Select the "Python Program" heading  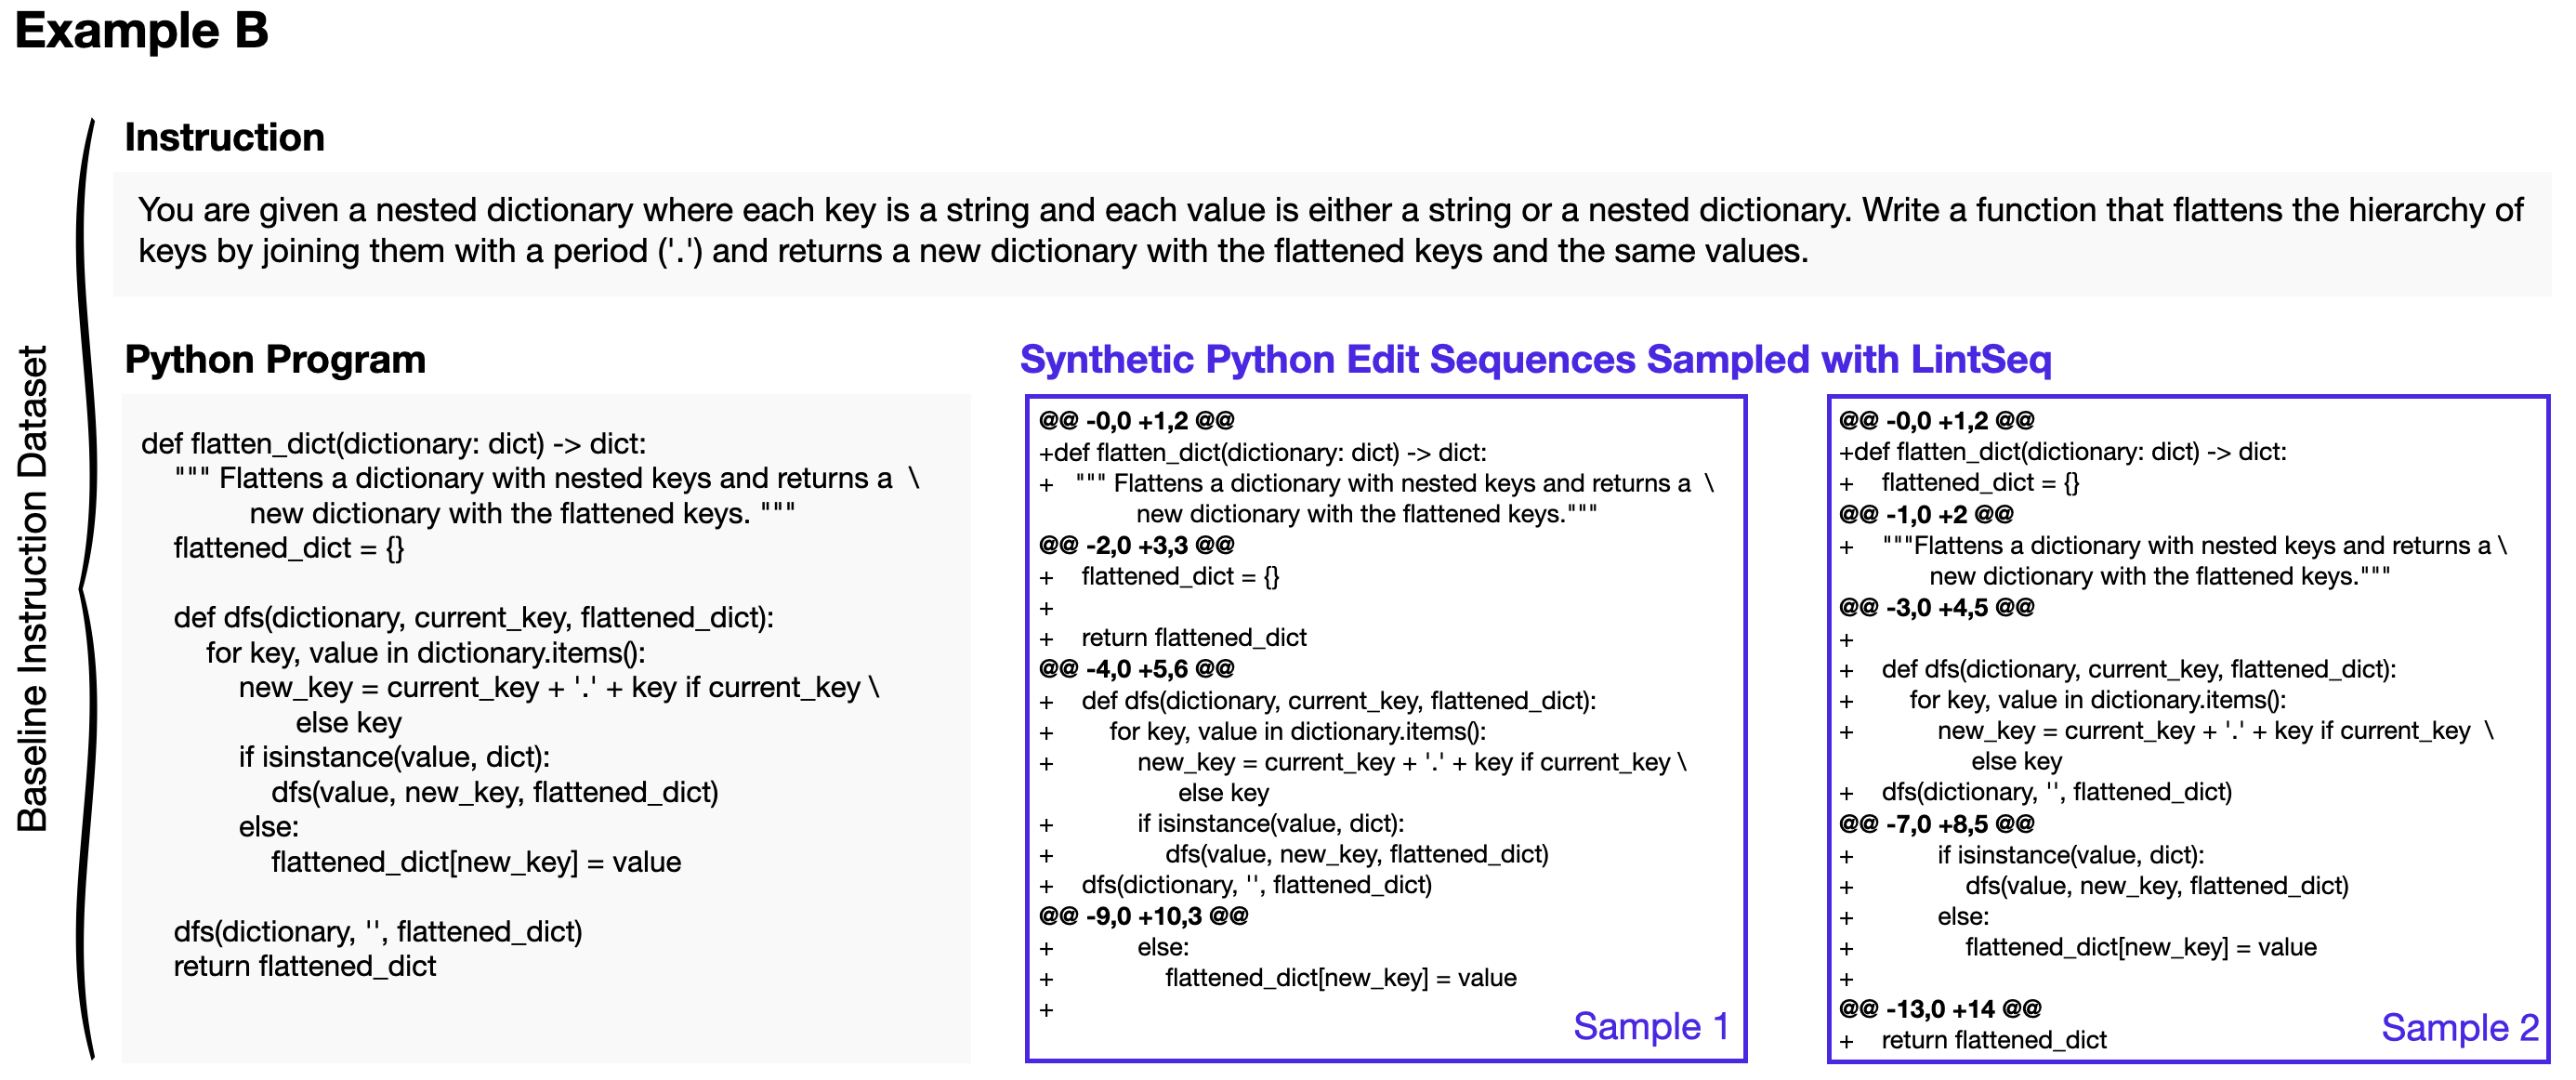pyautogui.click(x=275, y=359)
